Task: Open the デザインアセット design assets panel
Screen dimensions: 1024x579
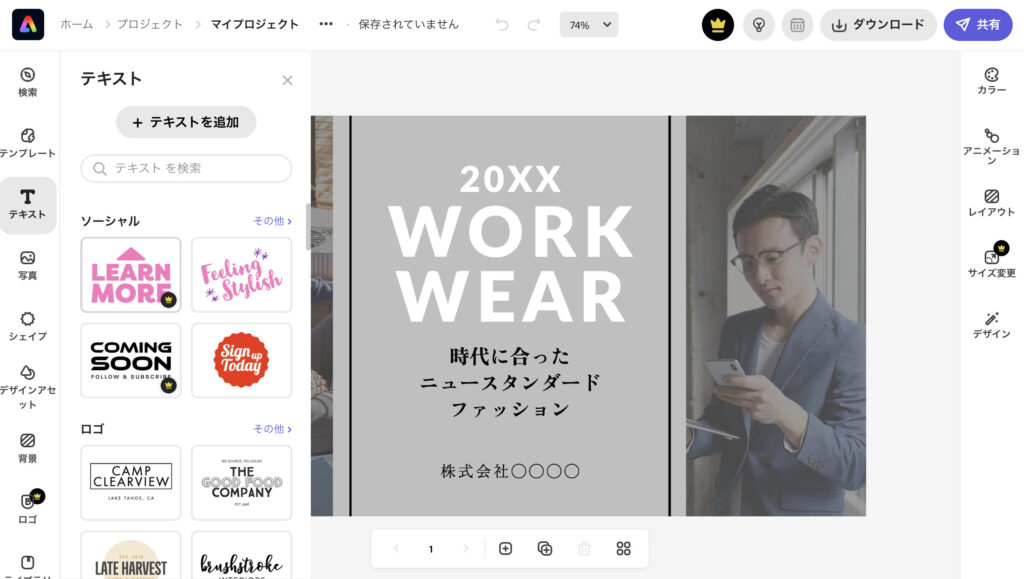Action: pos(27,387)
